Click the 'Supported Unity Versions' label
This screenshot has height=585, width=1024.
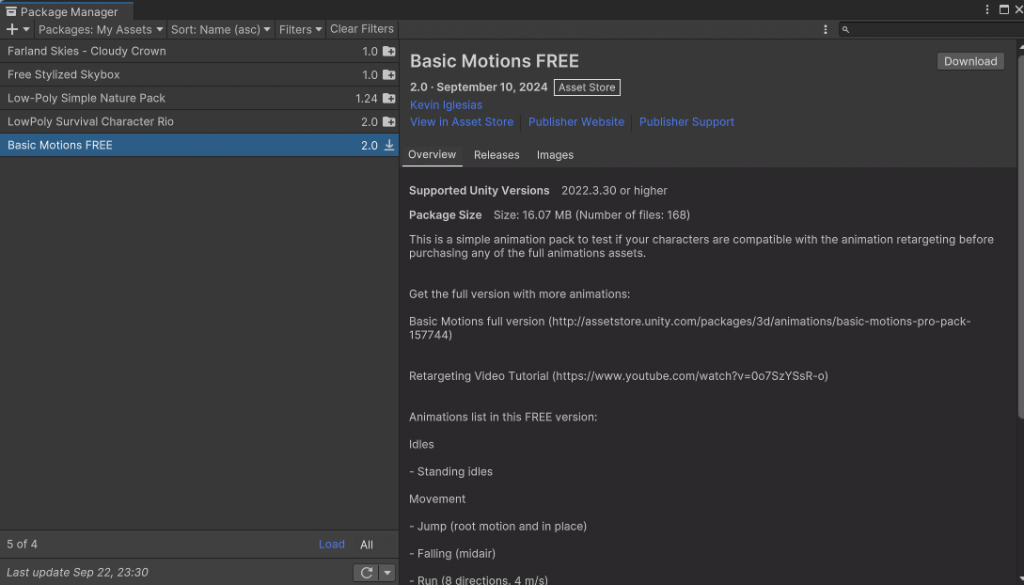tap(479, 191)
